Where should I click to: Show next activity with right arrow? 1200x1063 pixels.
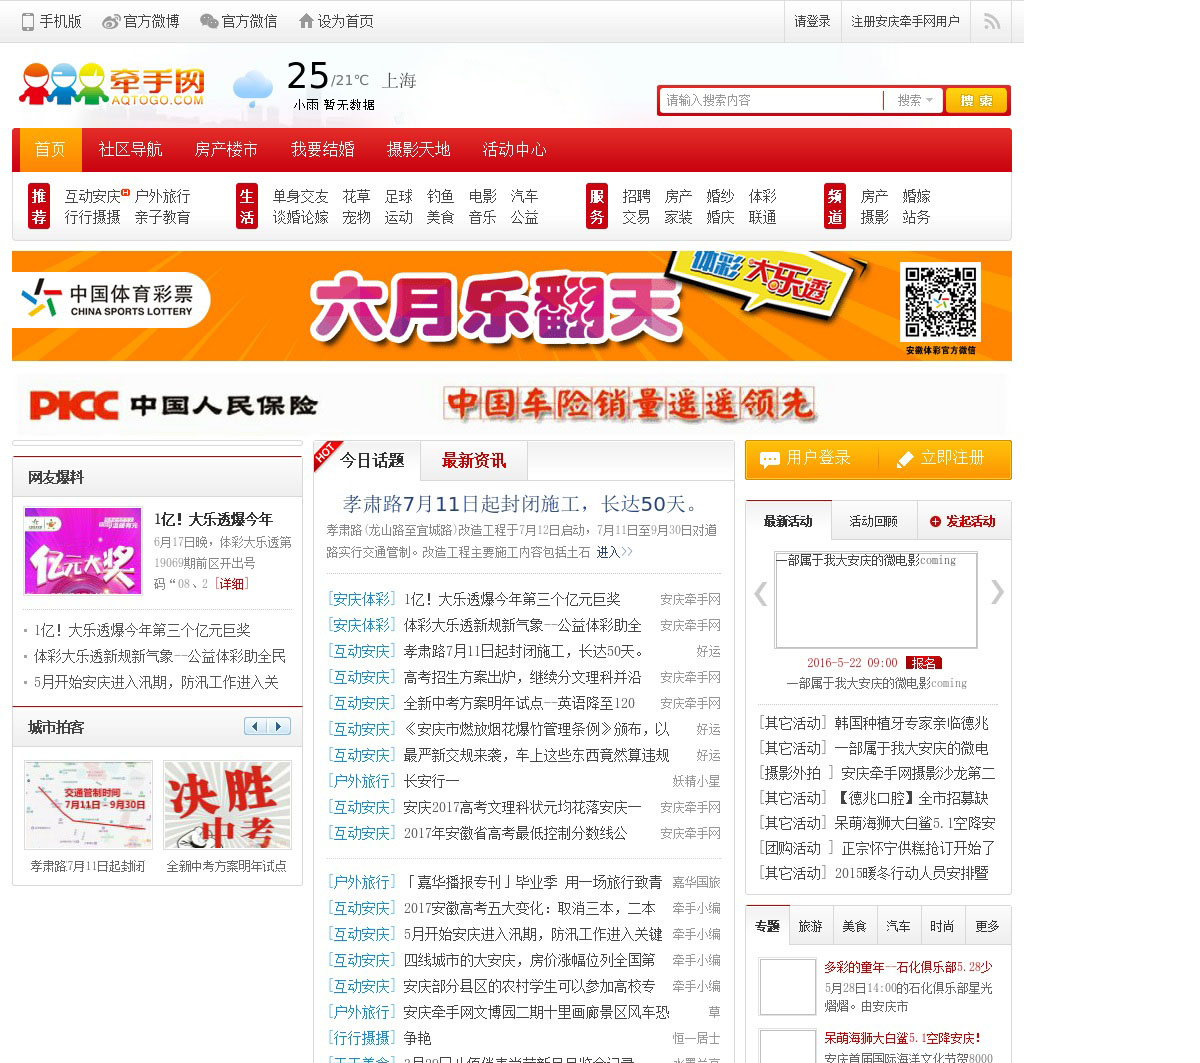997,592
